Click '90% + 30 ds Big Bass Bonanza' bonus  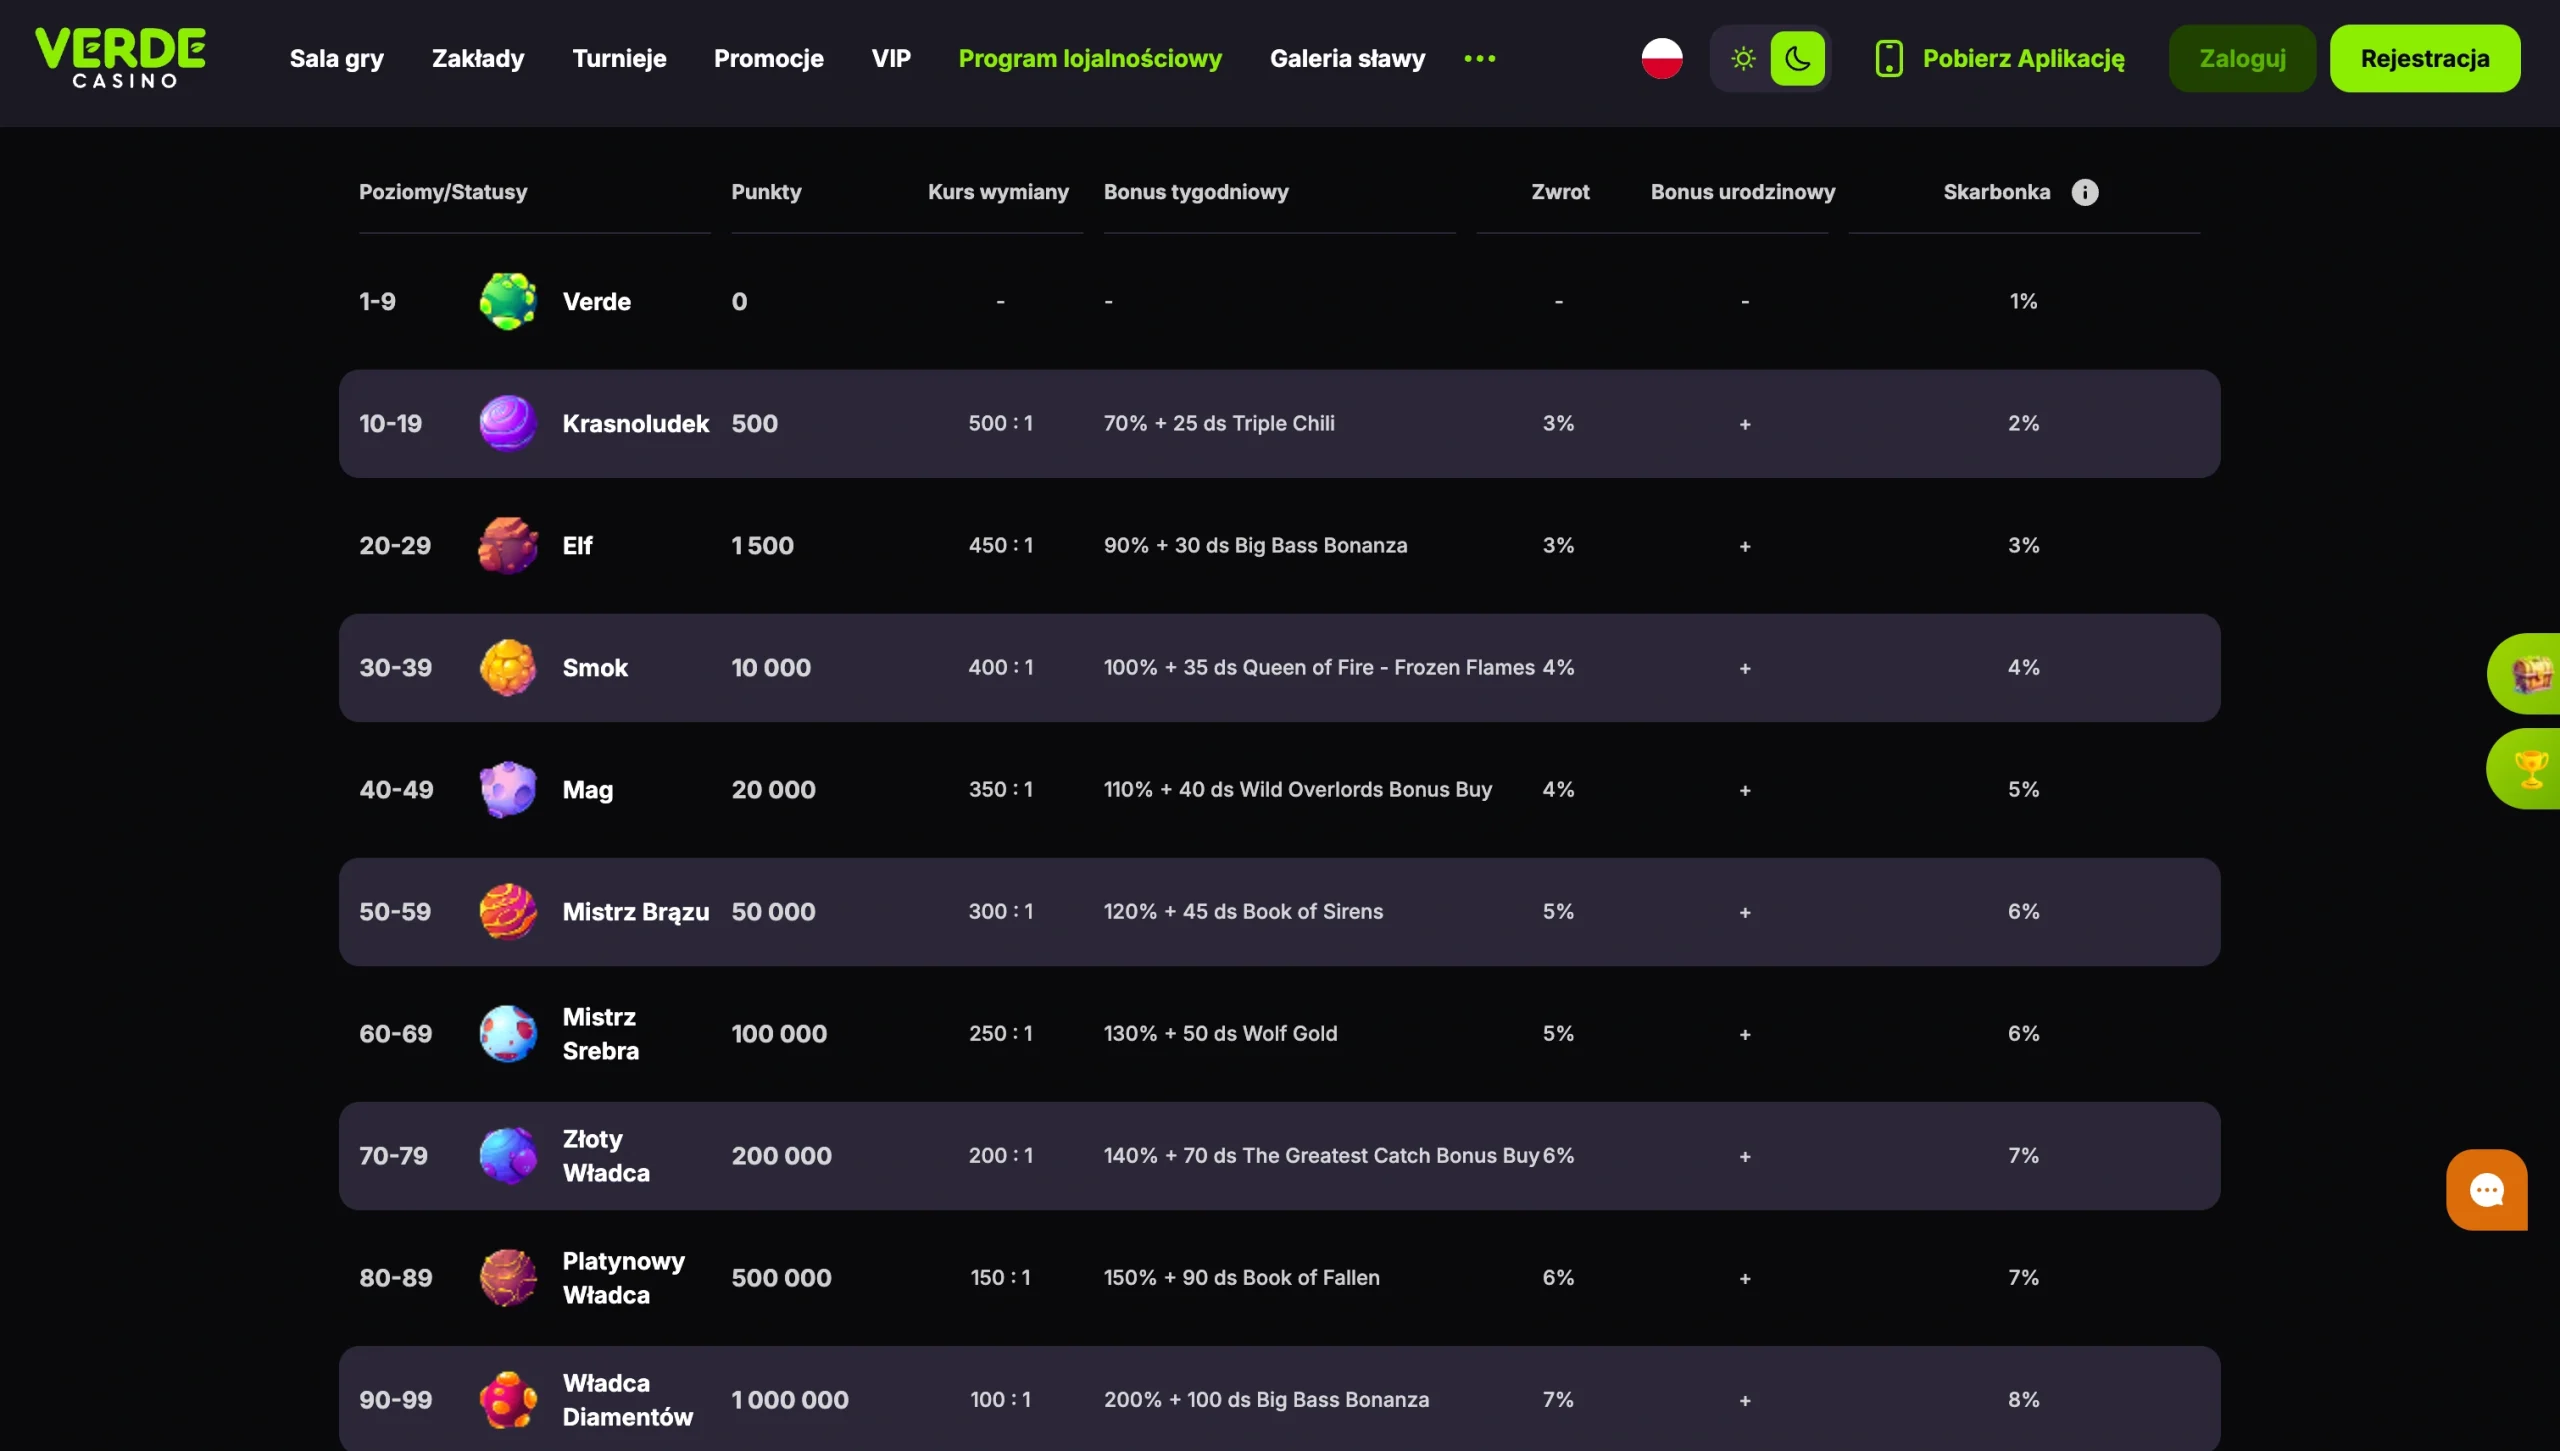[1255, 545]
